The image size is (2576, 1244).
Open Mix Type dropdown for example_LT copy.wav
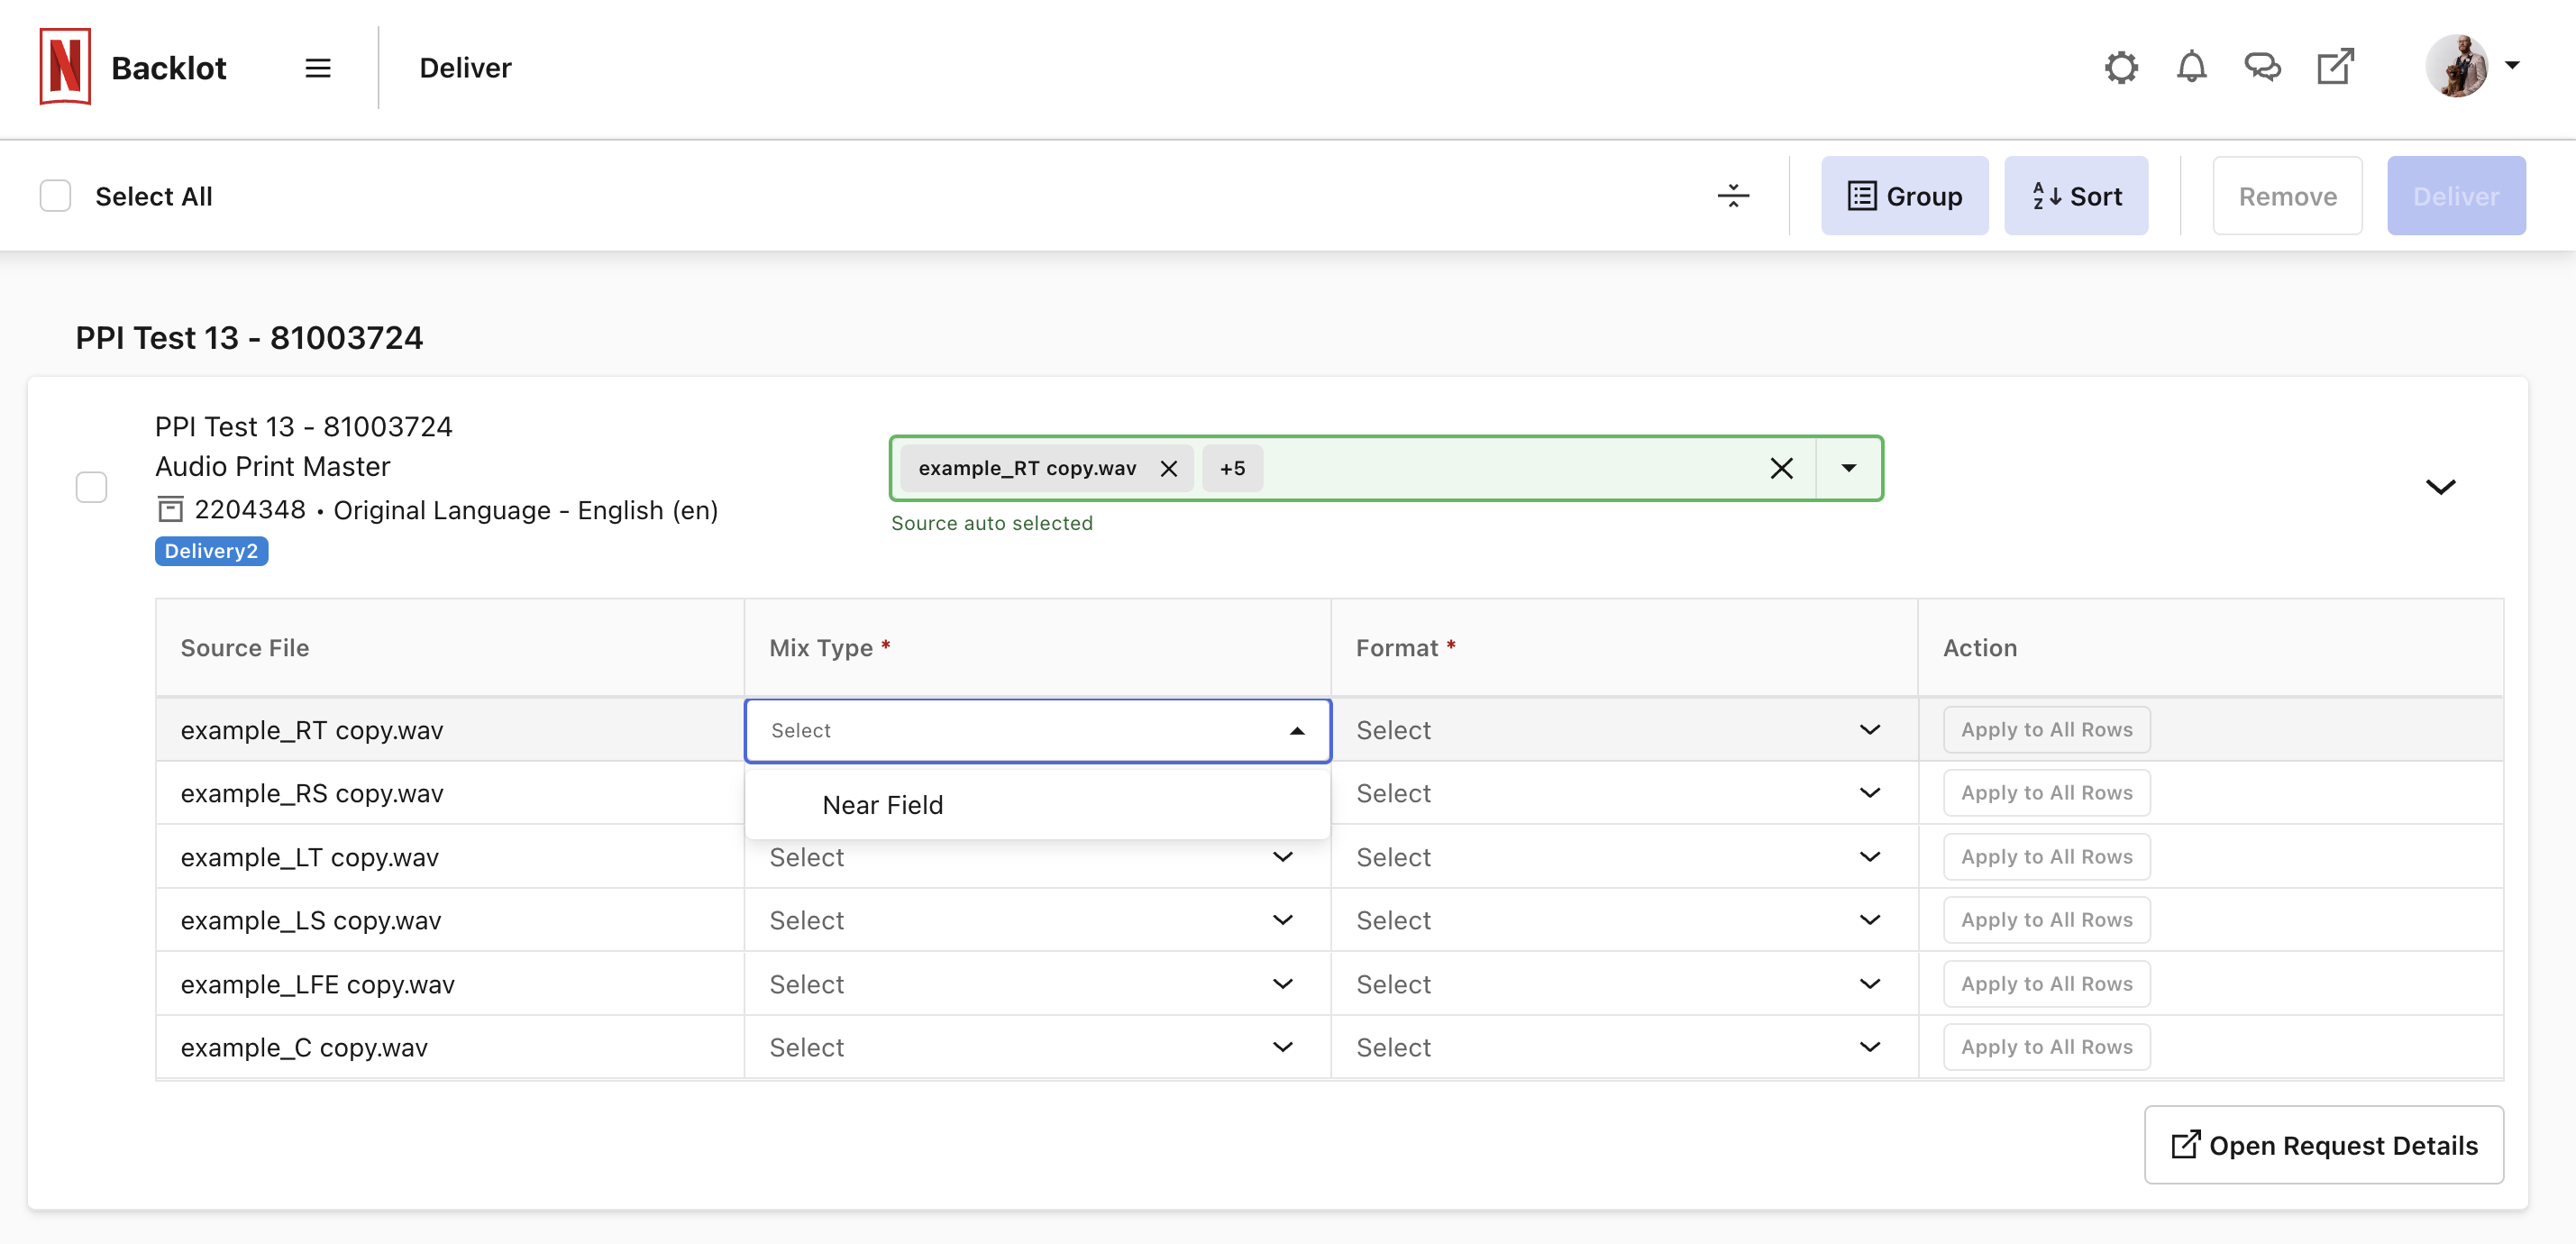point(1037,857)
